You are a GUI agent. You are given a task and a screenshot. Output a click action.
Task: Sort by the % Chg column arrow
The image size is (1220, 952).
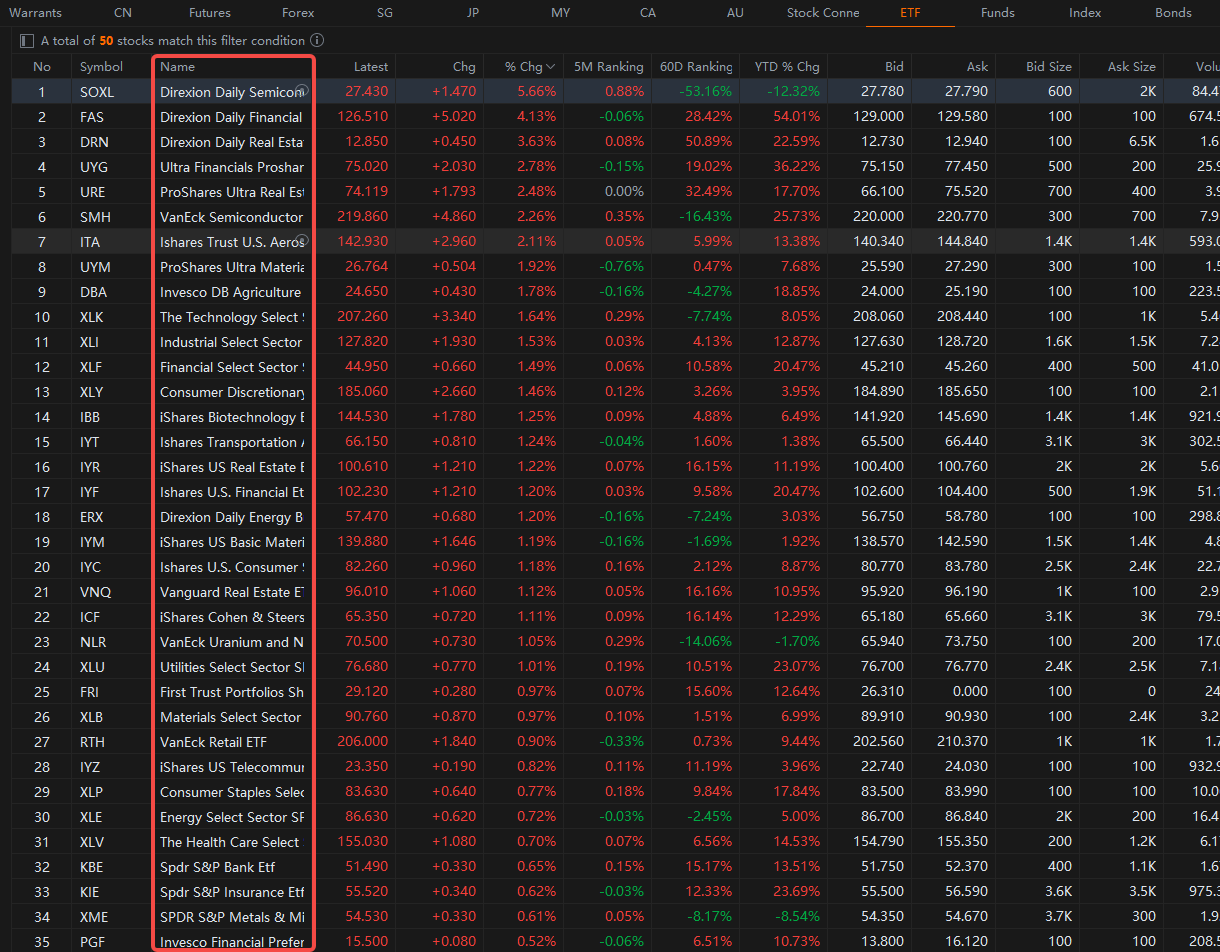pyautogui.click(x=551, y=67)
